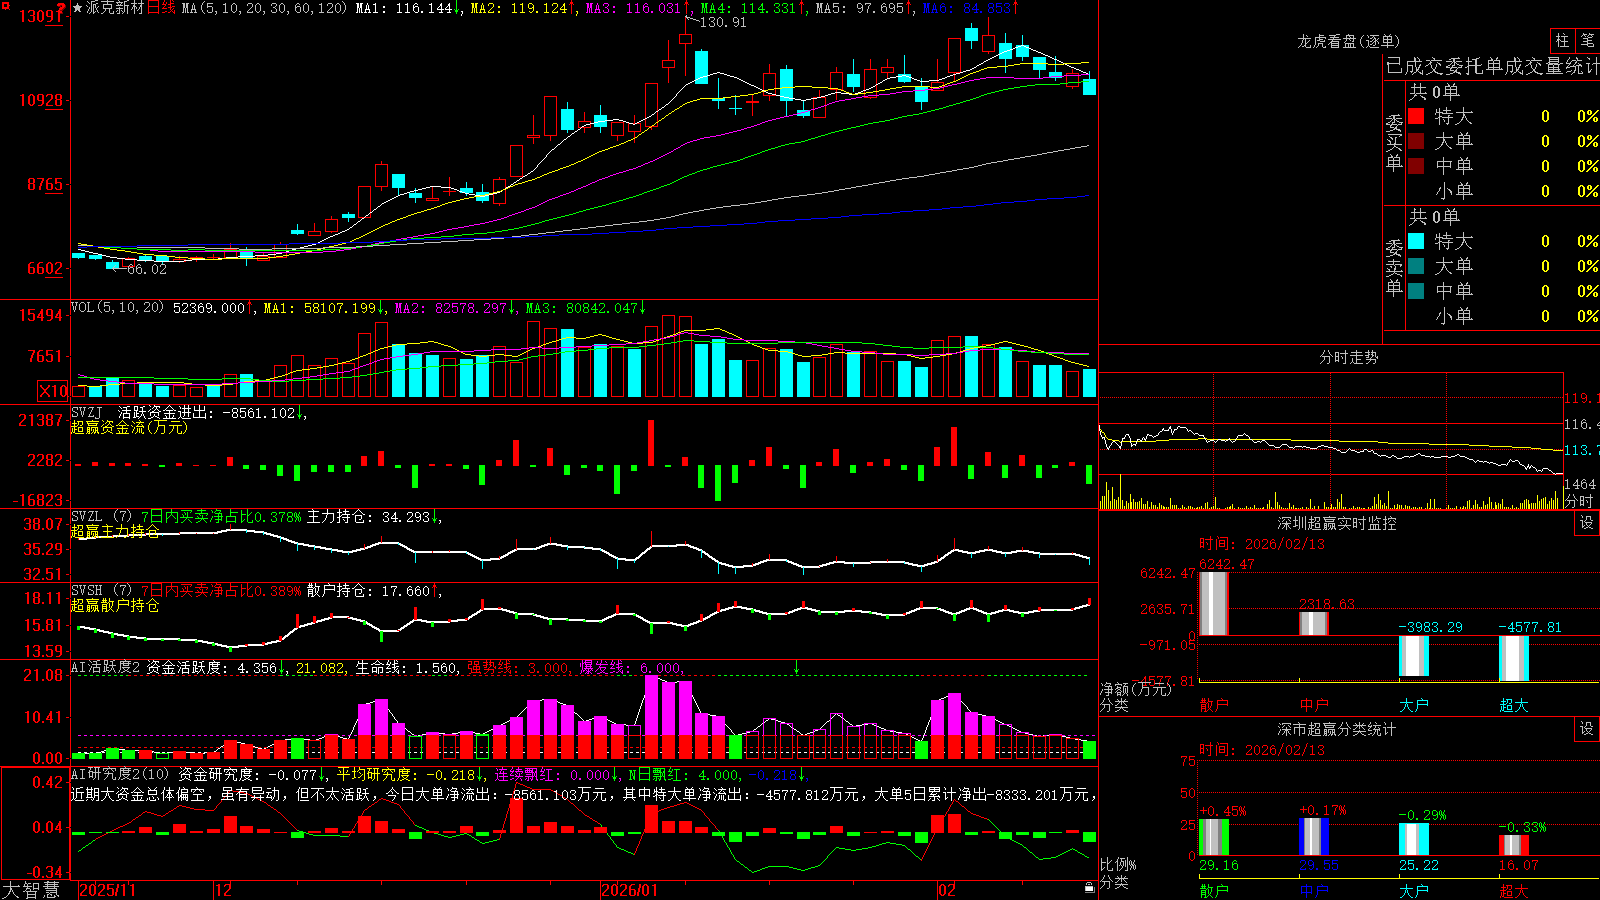Click the 爆发线: 6.000 value

pyautogui.click(x=630, y=668)
